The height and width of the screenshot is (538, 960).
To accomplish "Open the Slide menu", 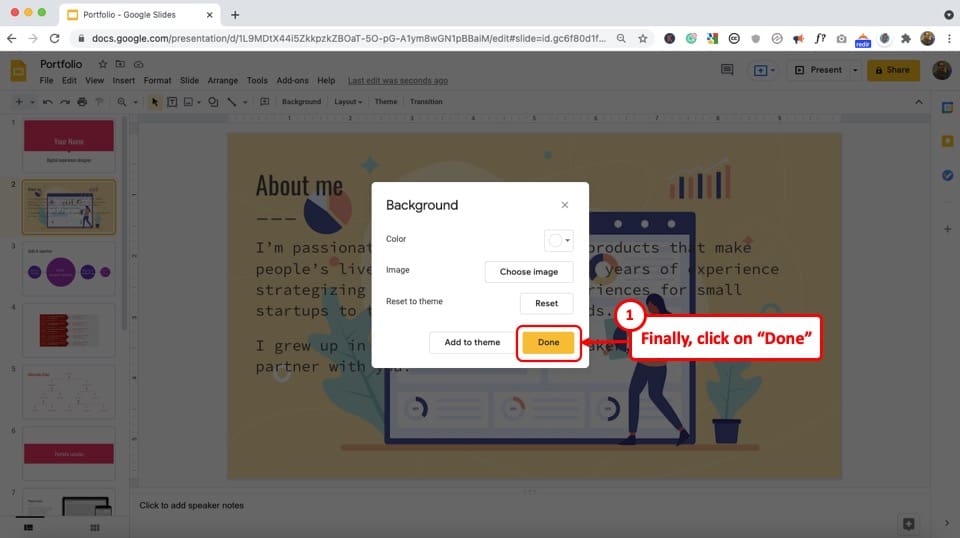I will [x=189, y=80].
